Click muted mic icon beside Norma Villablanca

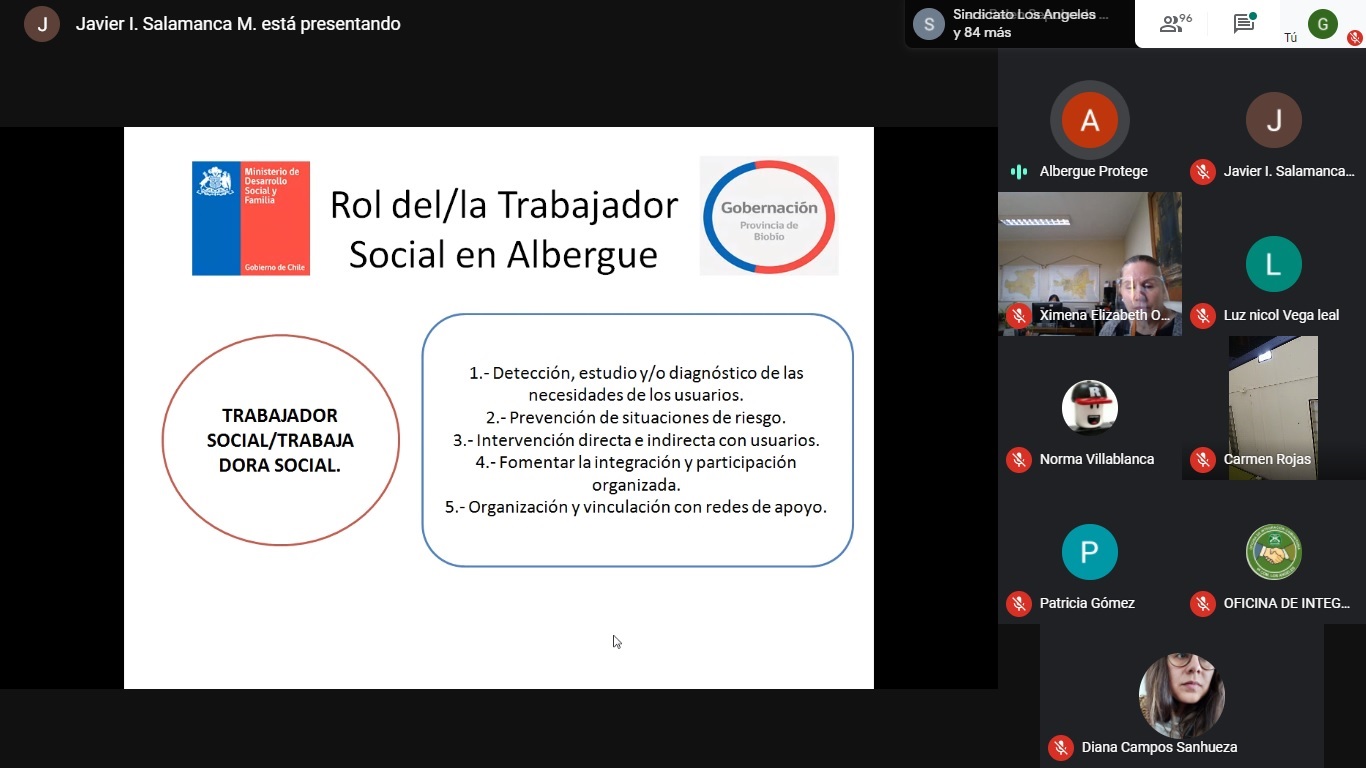[x=1018, y=459]
